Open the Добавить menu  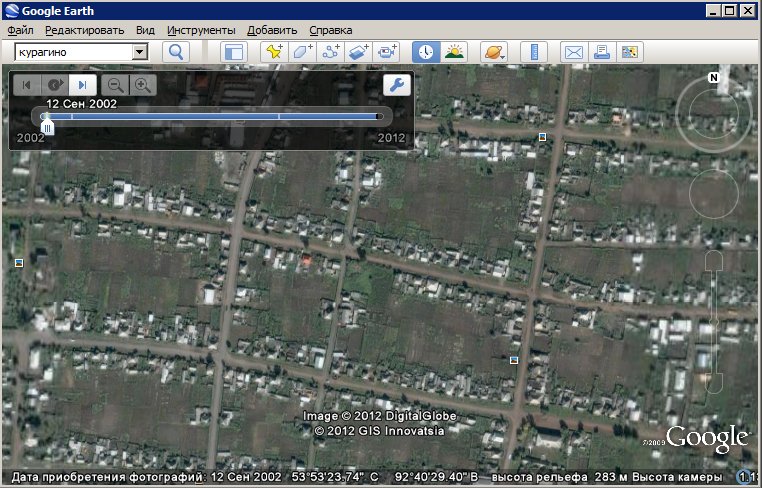(272, 30)
